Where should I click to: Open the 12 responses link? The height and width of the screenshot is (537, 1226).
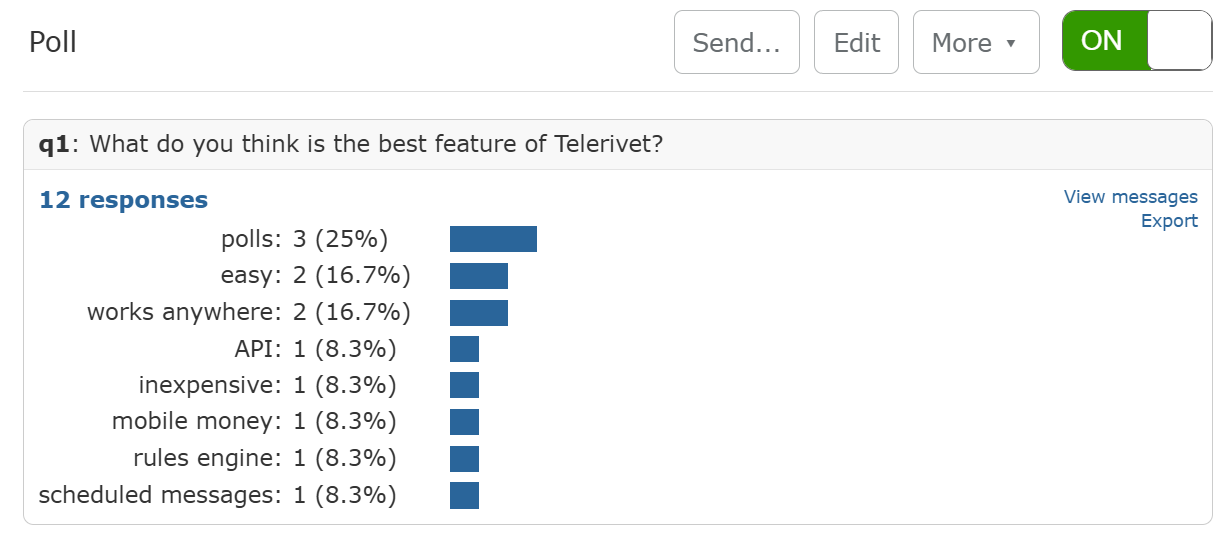pos(123,200)
